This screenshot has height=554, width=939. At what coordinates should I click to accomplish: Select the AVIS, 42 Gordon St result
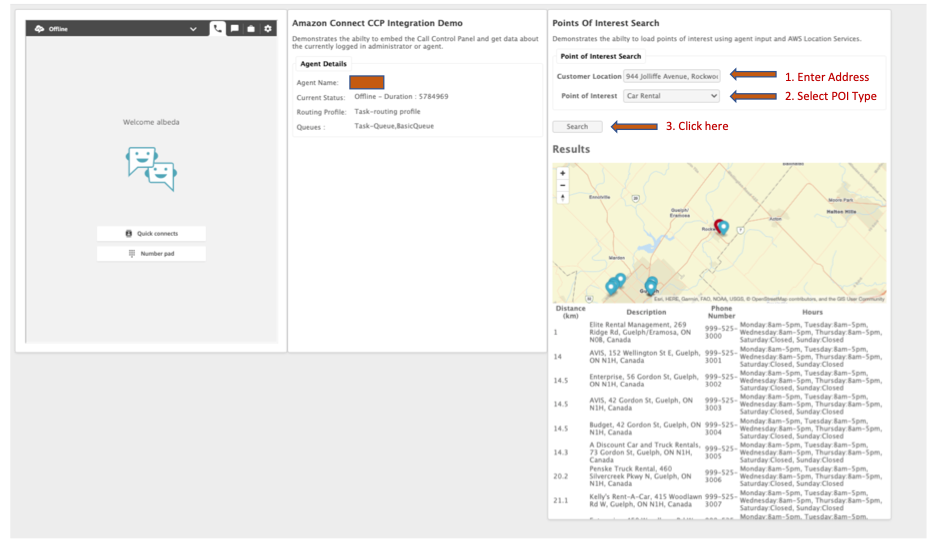point(719,404)
